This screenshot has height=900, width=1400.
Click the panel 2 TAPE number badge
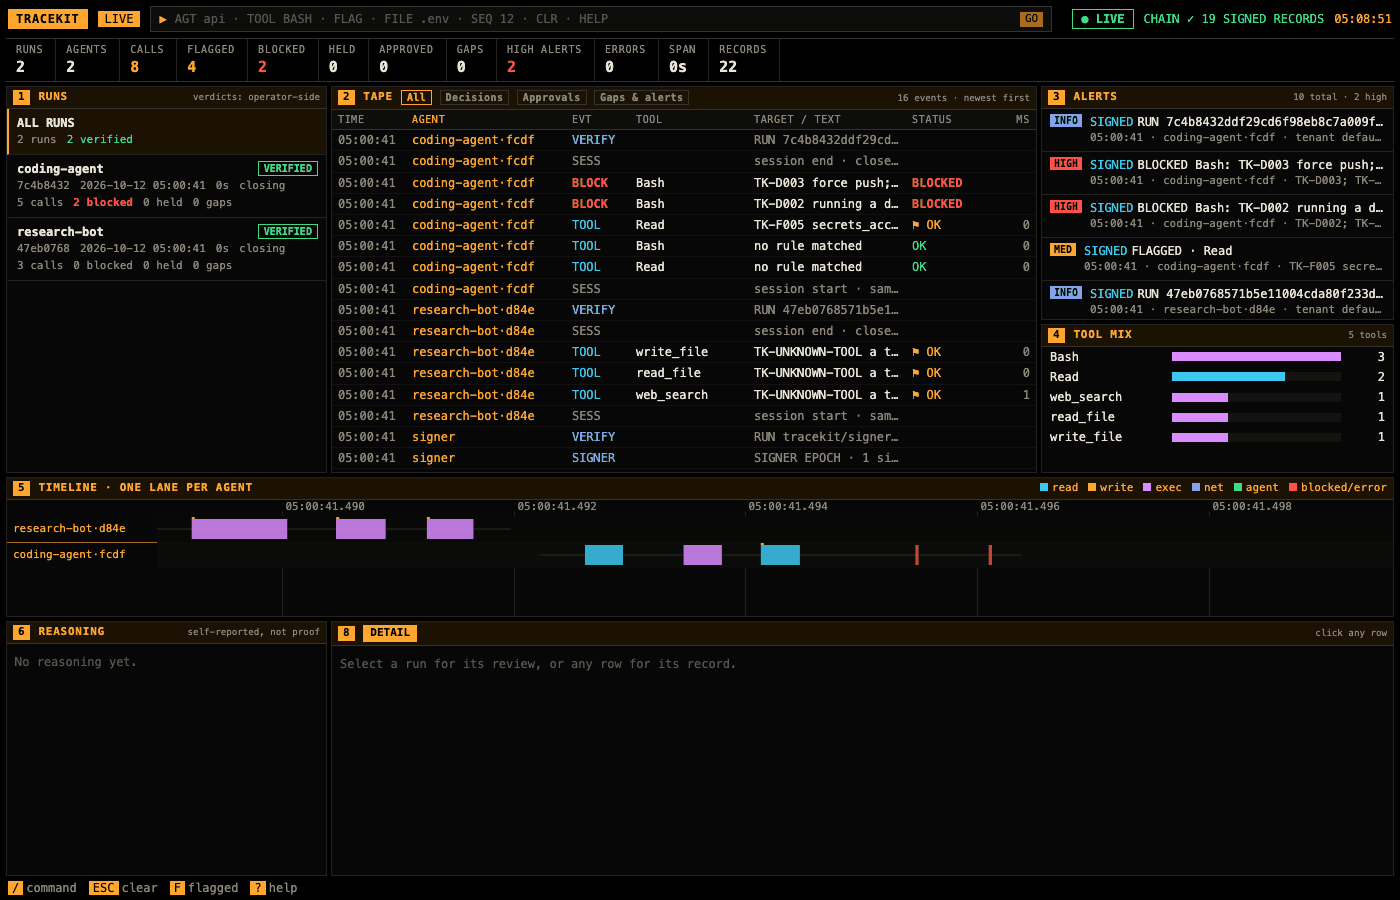346,97
